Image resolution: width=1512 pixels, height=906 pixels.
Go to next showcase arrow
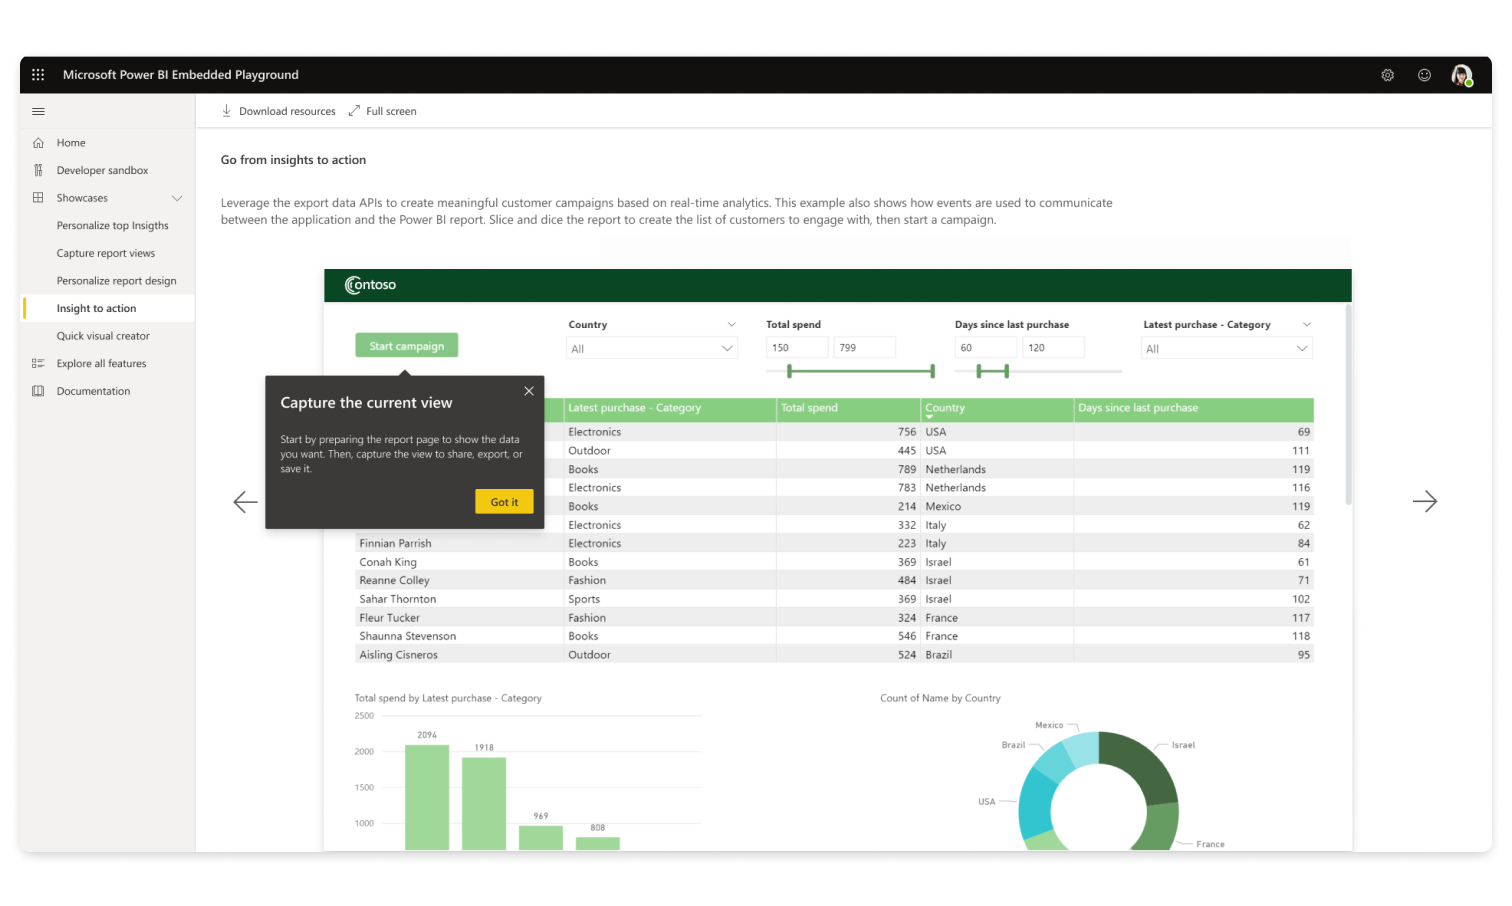[x=1425, y=502]
